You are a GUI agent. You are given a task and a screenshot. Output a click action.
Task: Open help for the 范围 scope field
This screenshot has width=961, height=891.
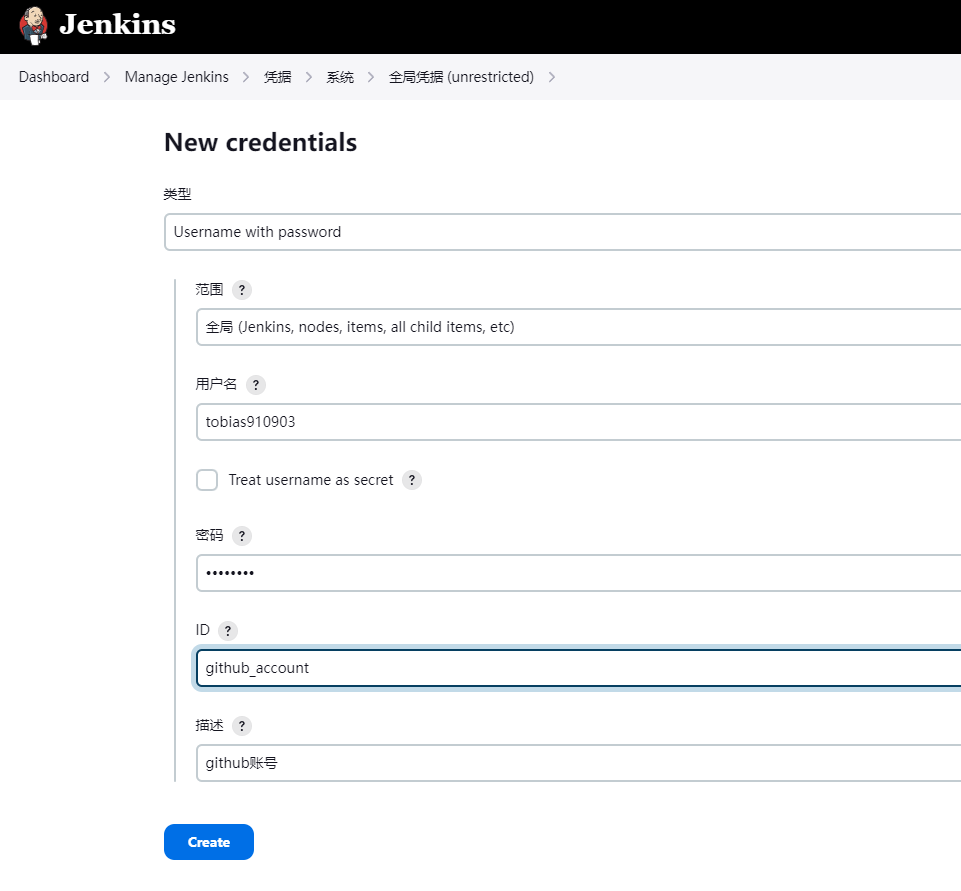pos(242,290)
